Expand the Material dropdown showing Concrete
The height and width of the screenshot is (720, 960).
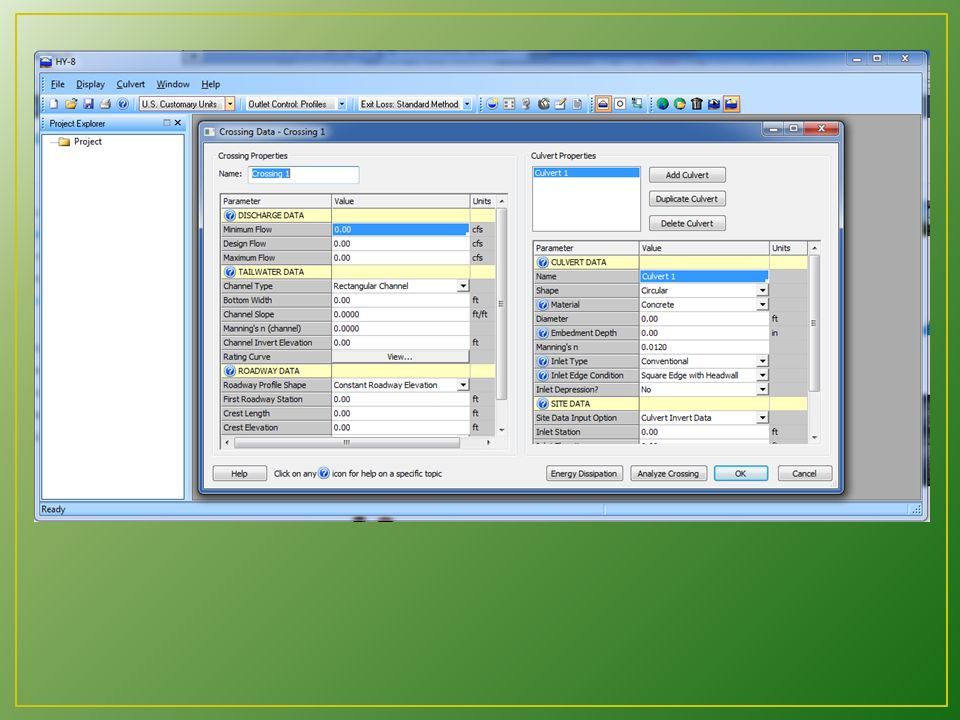pos(762,305)
